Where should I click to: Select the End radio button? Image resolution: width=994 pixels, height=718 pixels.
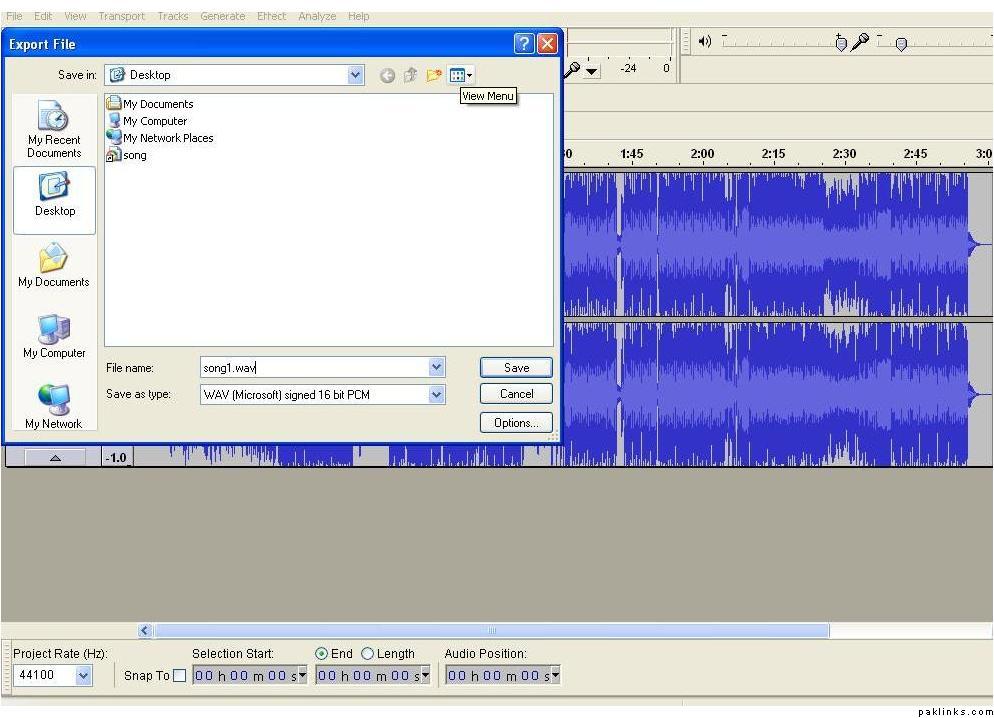tap(322, 654)
